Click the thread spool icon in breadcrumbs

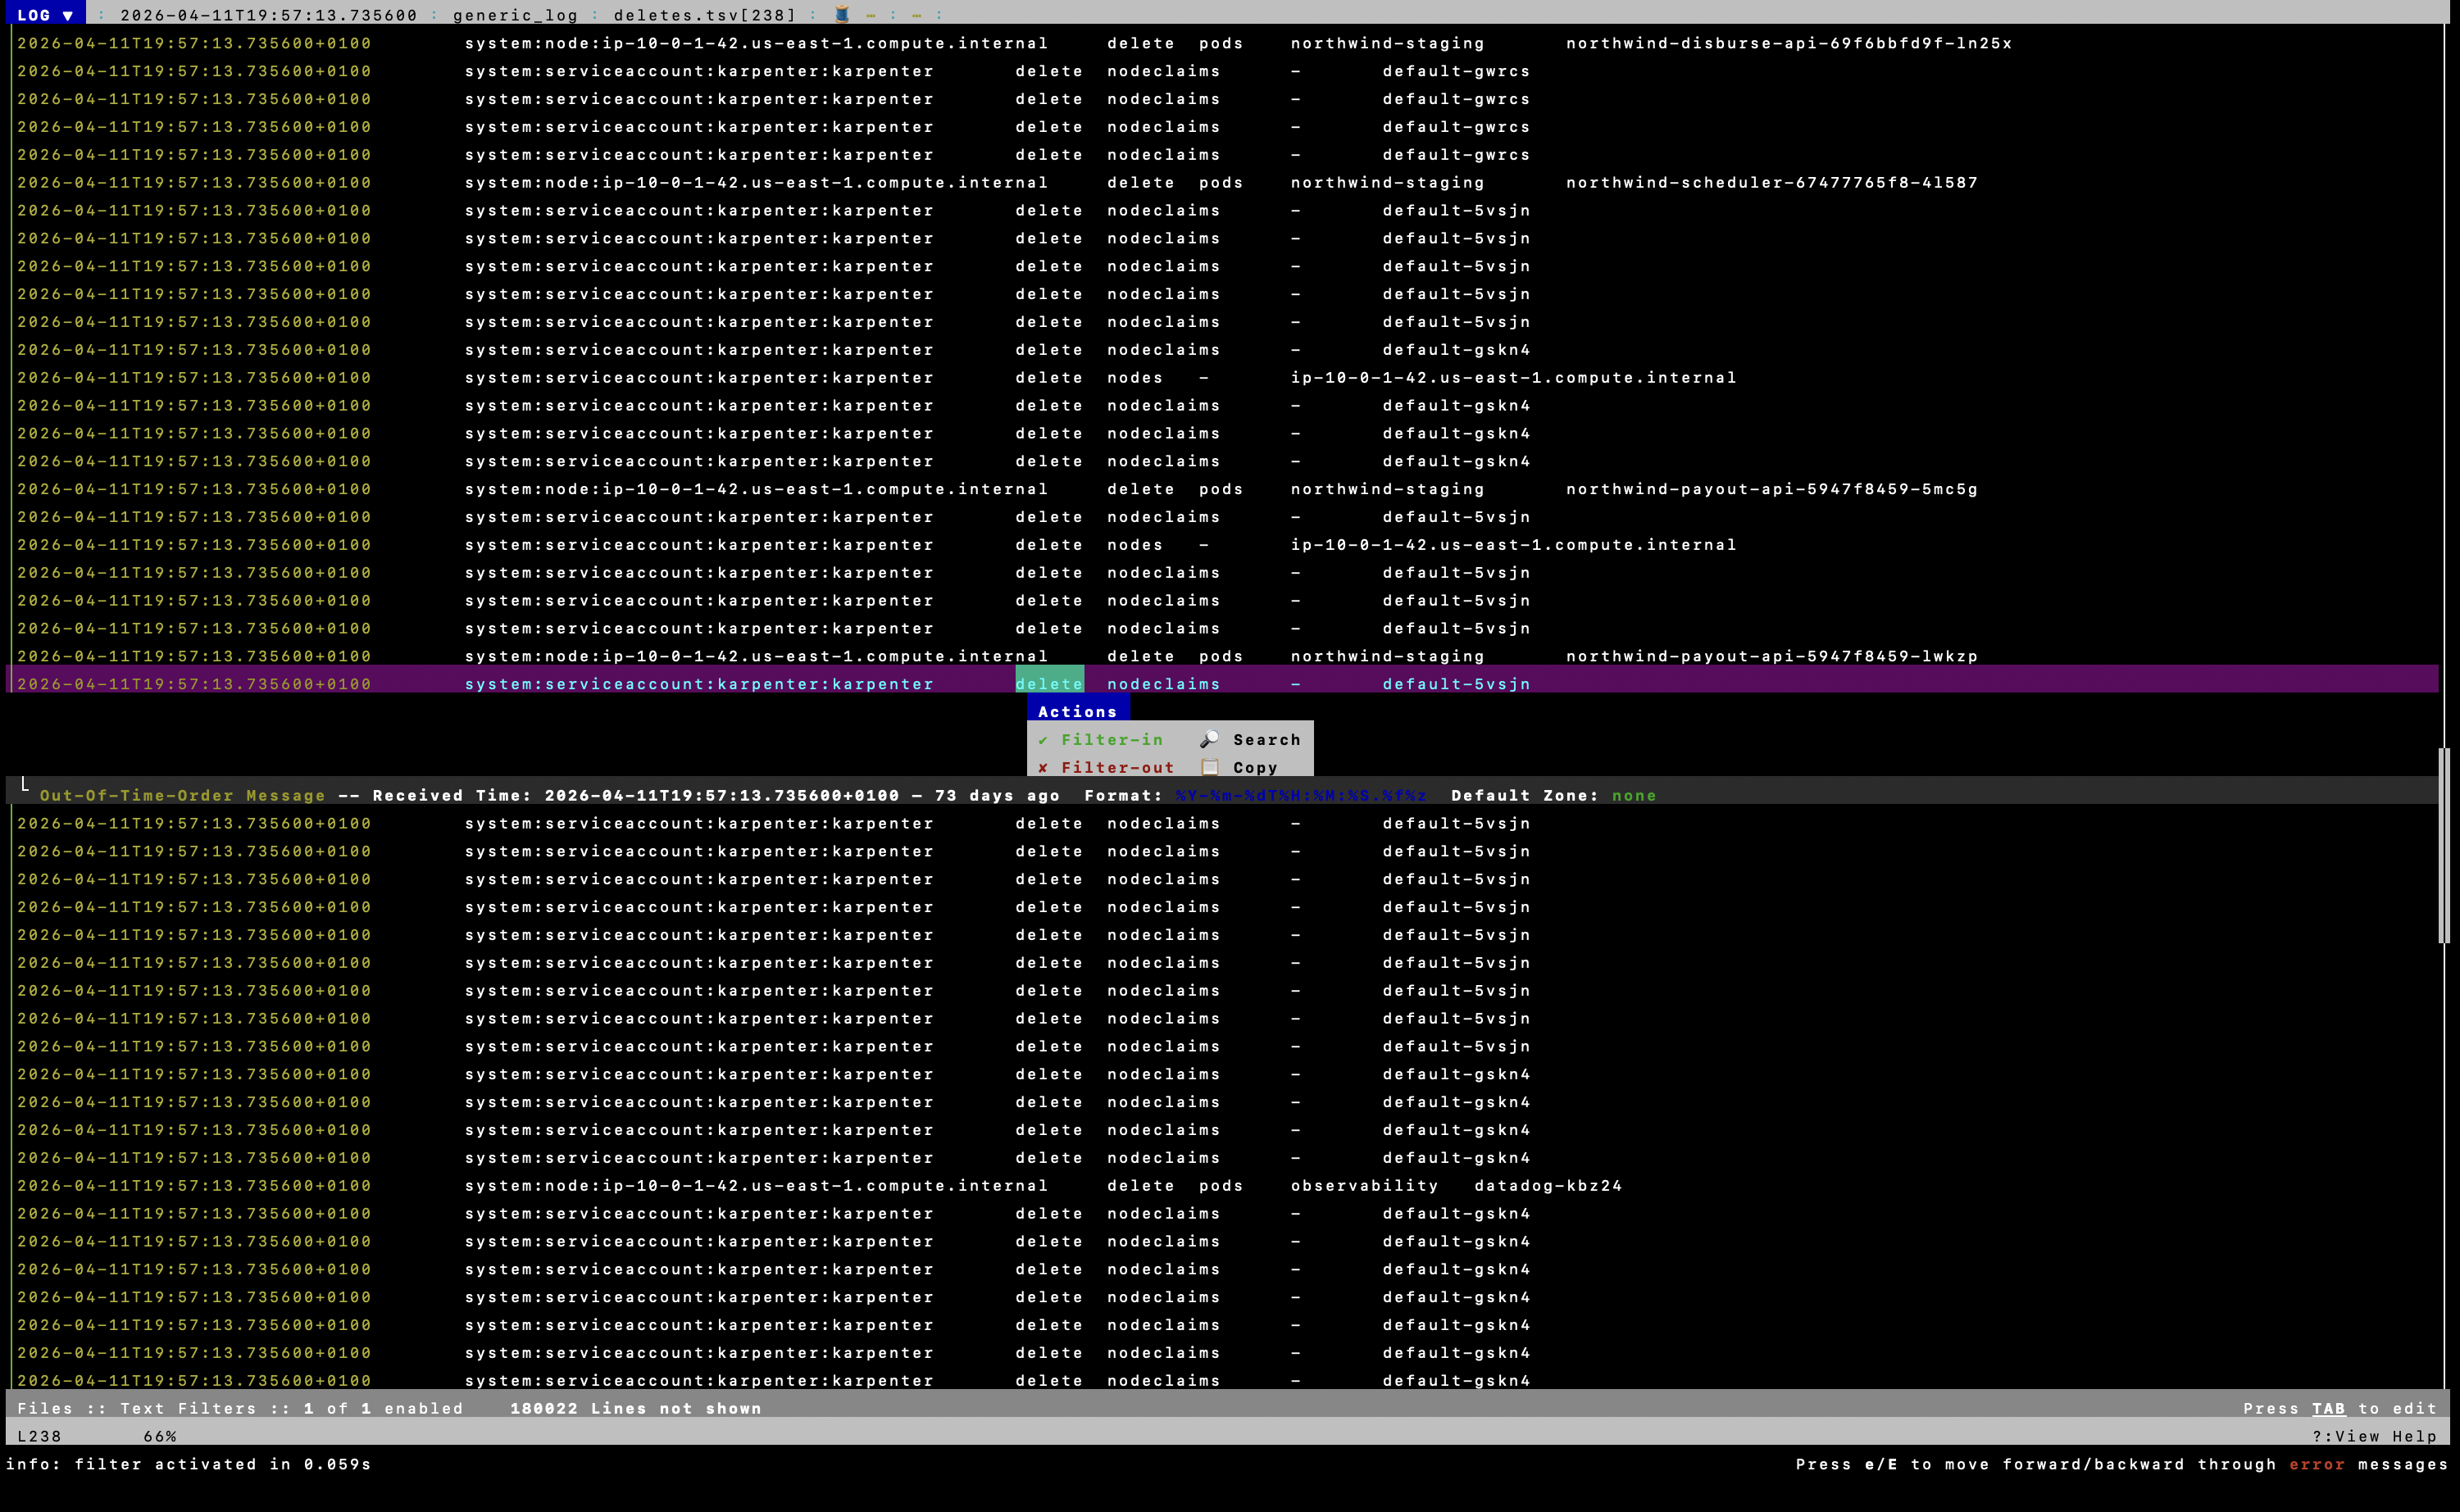coord(842,15)
